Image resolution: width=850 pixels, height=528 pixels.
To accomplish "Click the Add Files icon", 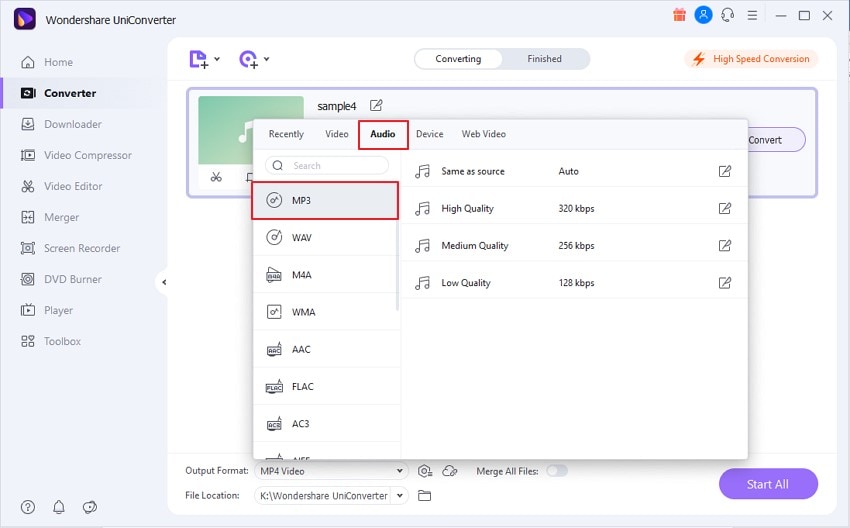I will click(198, 59).
